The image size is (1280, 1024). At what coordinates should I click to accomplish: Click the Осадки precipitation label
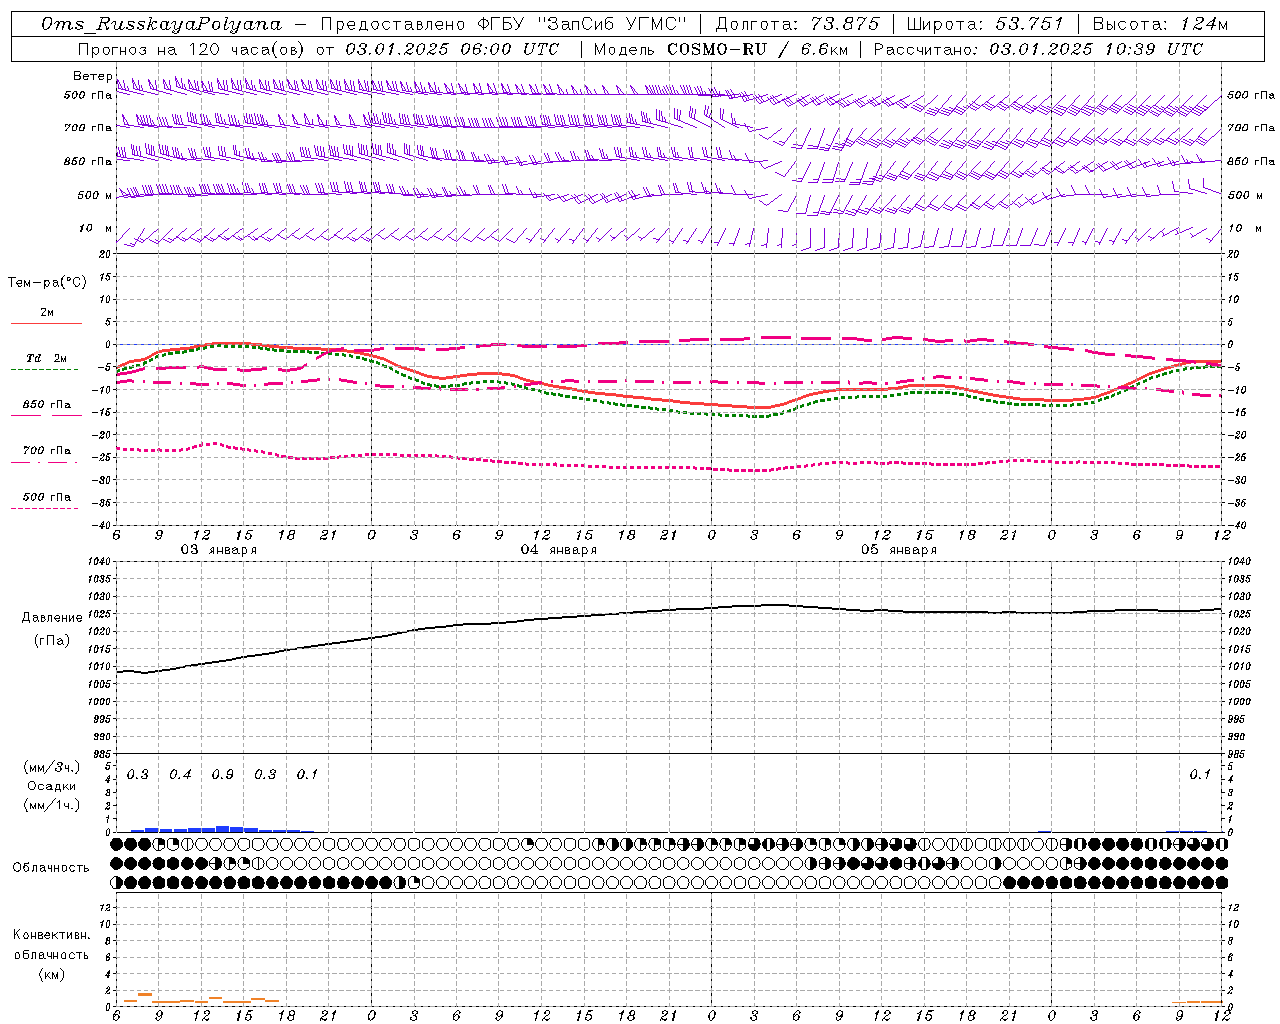(x=52, y=786)
